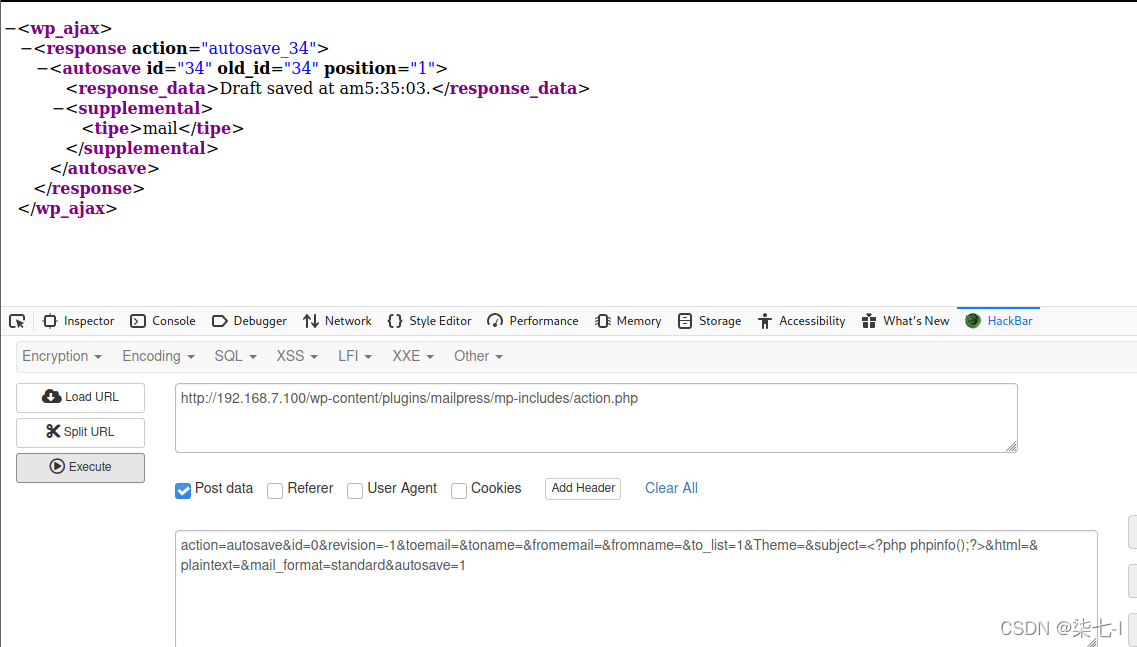This screenshot has width=1137, height=647.
Task: Grab the URL box resize handle
Action: tap(1012, 446)
